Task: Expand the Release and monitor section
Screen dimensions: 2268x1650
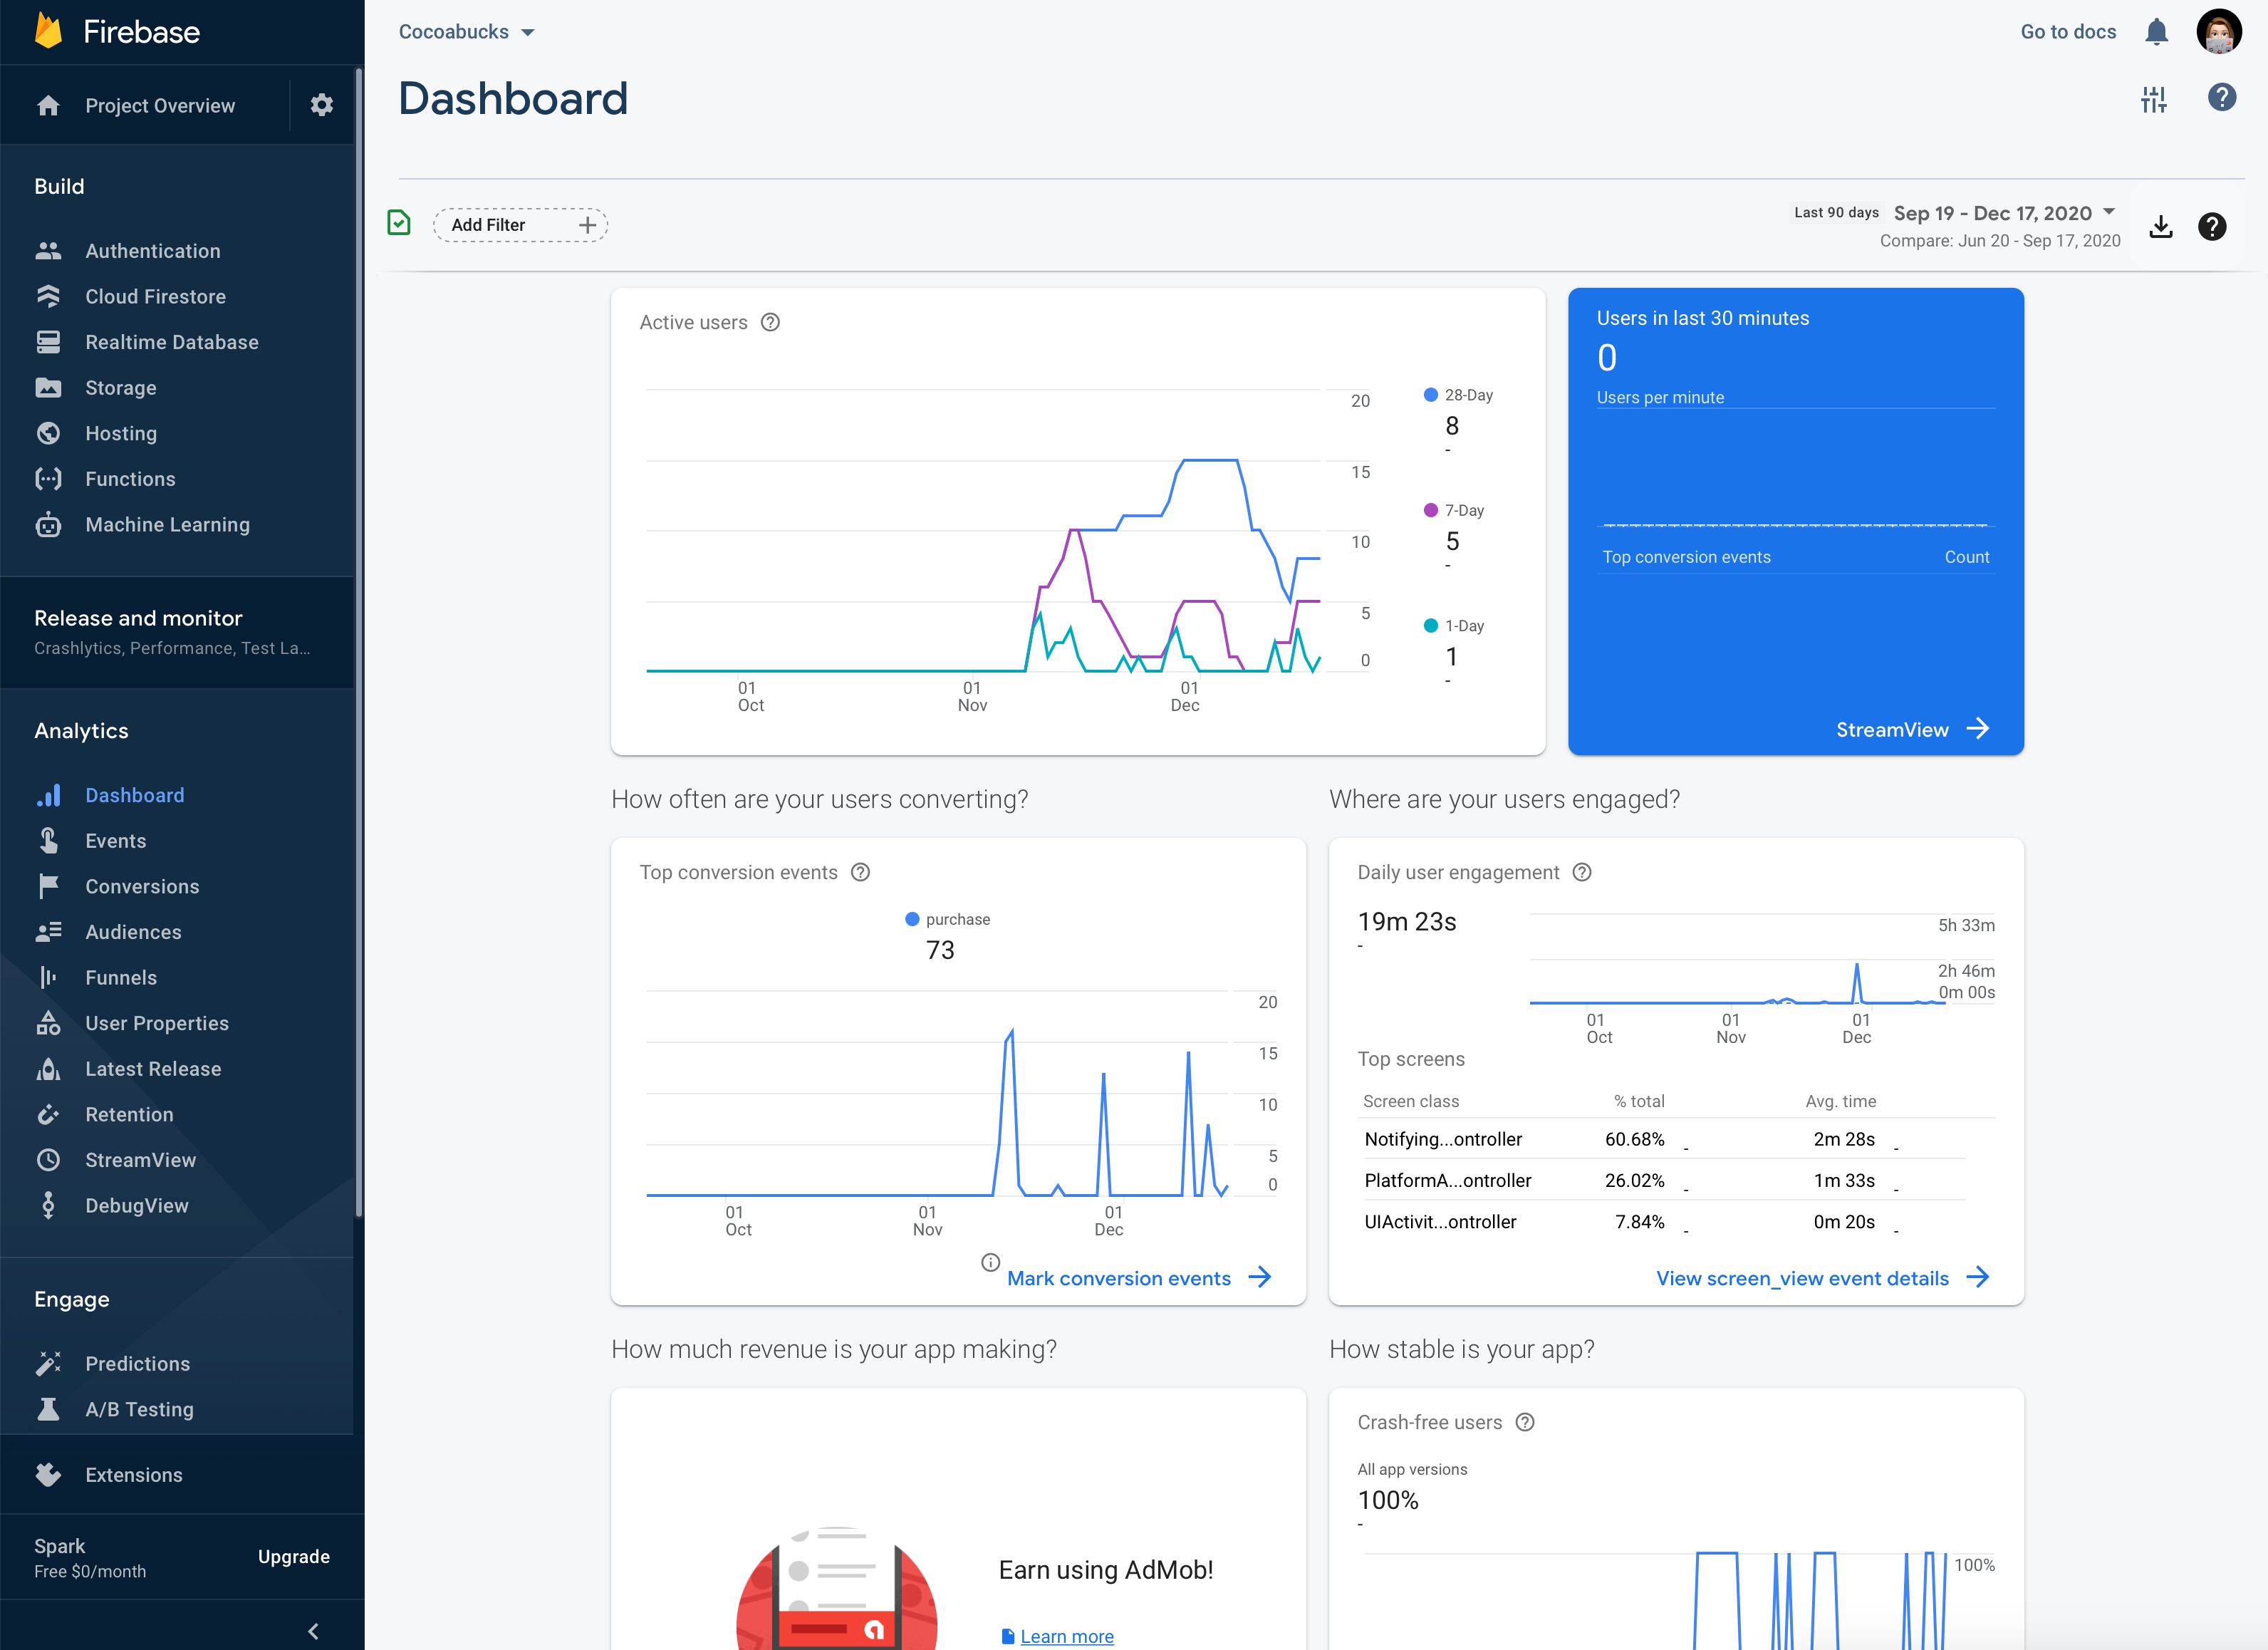Action: (177, 632)
